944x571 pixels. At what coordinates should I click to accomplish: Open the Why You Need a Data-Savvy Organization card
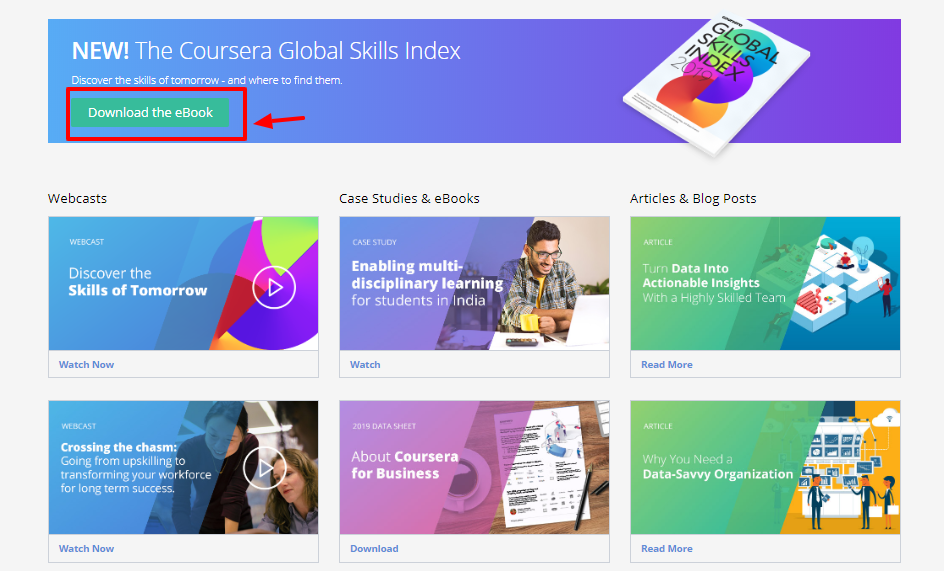click(x=765, y=467)
